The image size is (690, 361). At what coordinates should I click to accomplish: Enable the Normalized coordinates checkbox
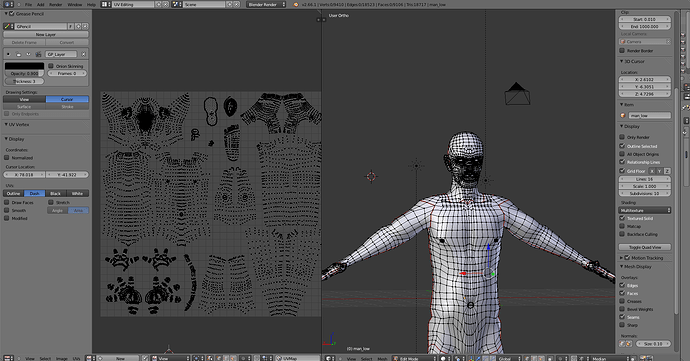(7, 157)
